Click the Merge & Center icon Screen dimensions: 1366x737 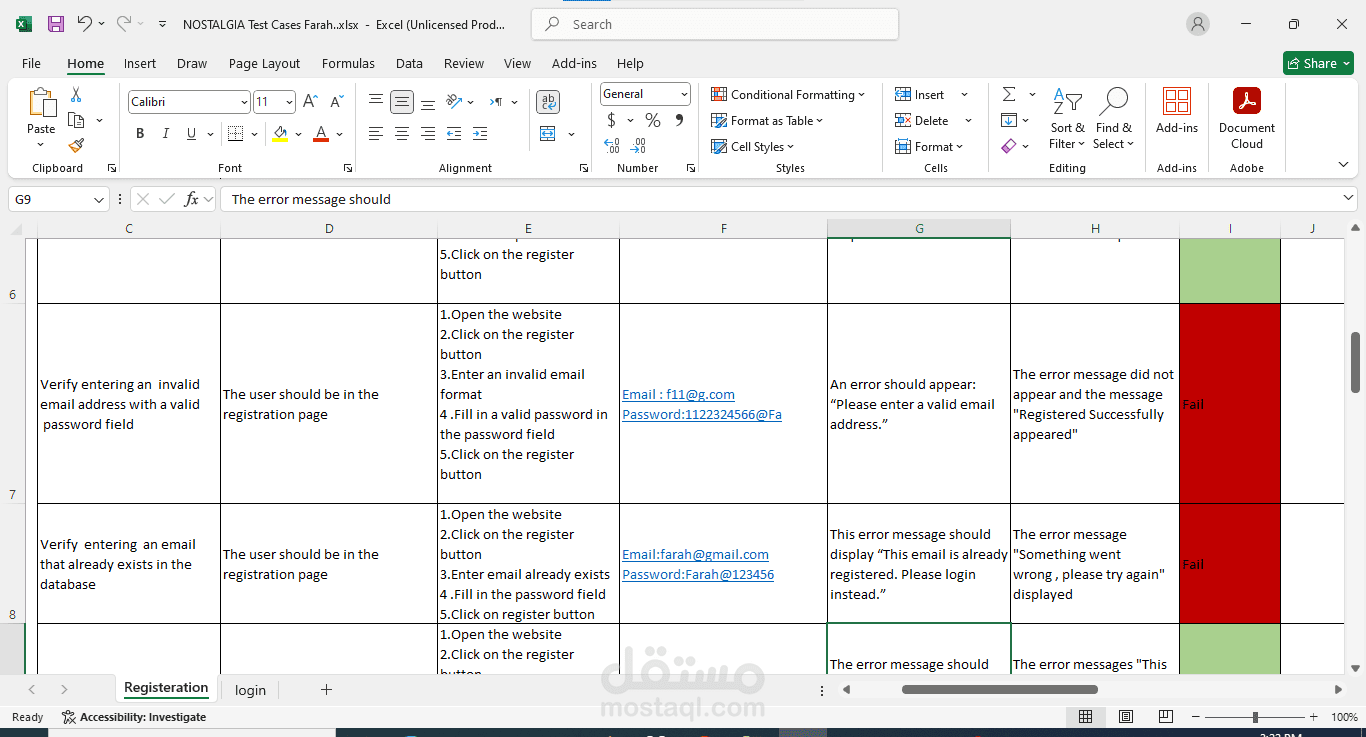point(548,134)
